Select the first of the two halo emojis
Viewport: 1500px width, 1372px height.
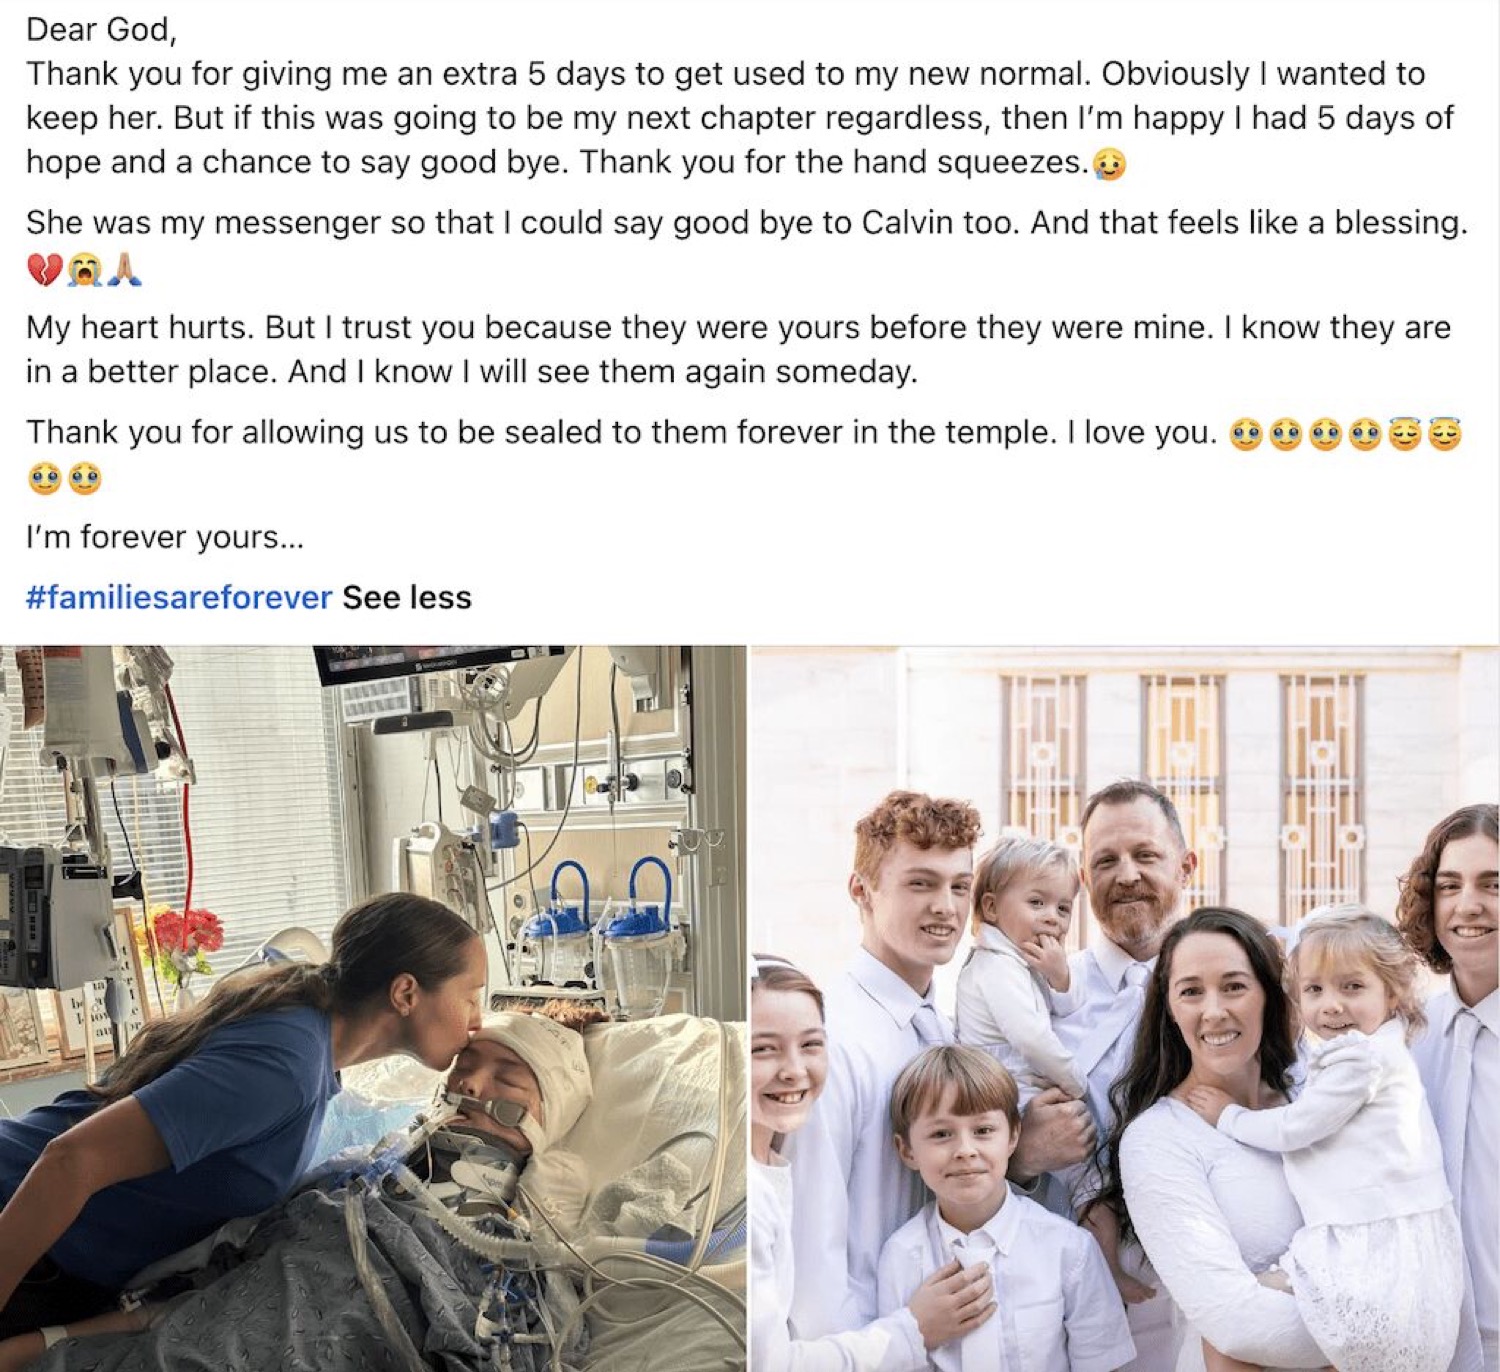point(1405,434)
